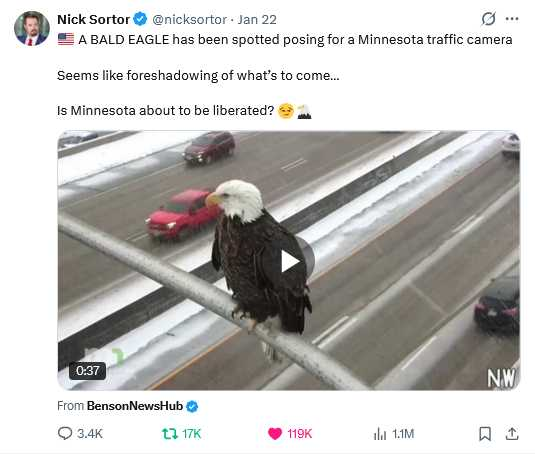The height and width of the screenshot is (454, 535).
Task: Share post via upload arrow icon
Action: 512,434
